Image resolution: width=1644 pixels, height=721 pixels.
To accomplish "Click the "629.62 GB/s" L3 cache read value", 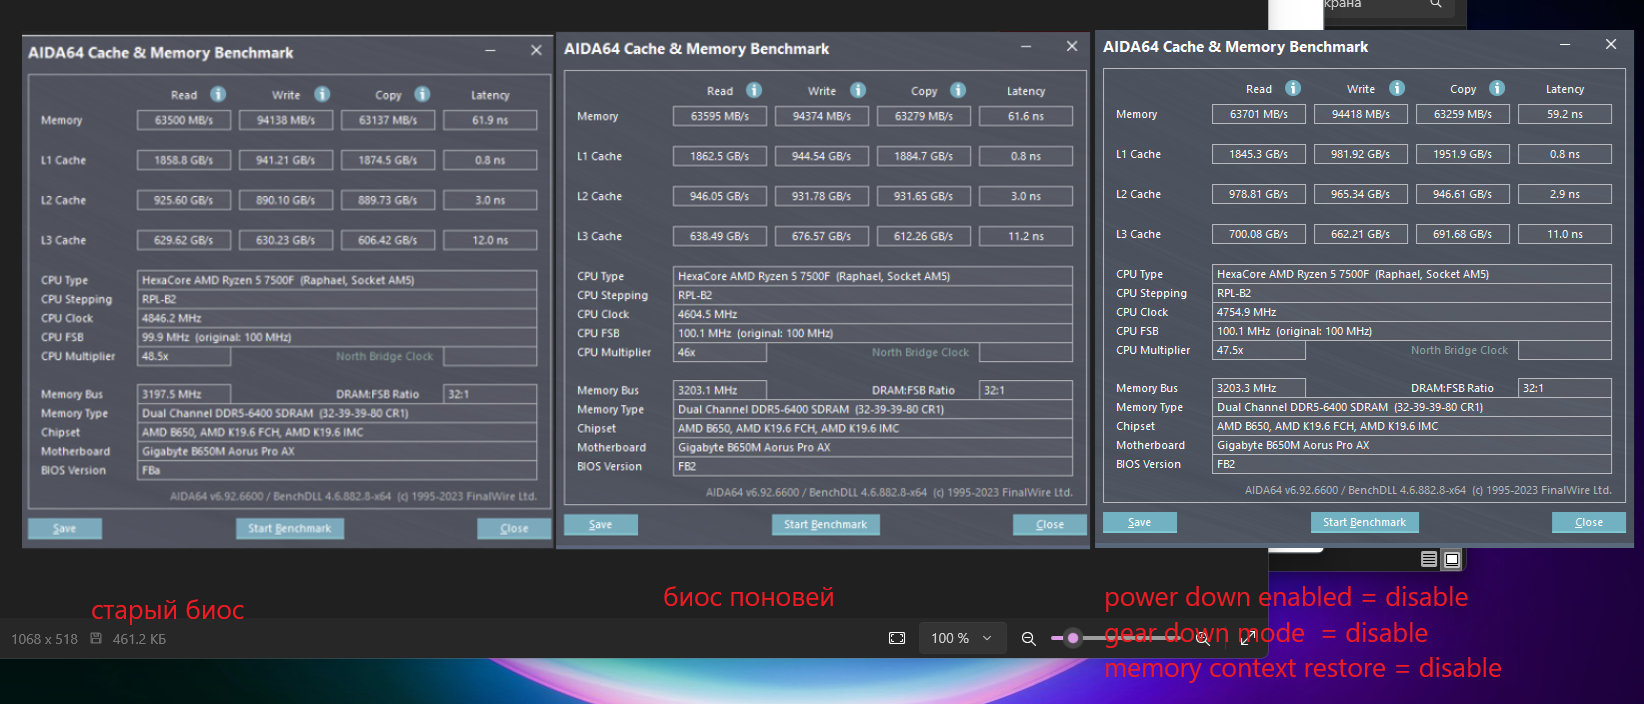I will pyautogui.click(x=184, y=240).
